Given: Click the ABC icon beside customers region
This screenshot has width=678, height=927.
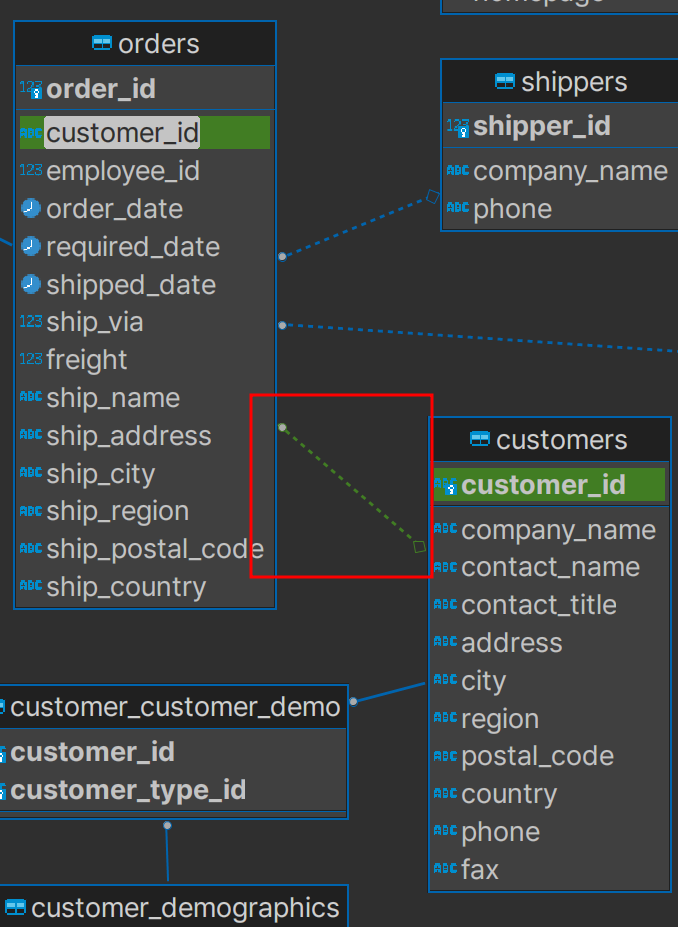Looking at the screenshot, I should coord(445,718).
